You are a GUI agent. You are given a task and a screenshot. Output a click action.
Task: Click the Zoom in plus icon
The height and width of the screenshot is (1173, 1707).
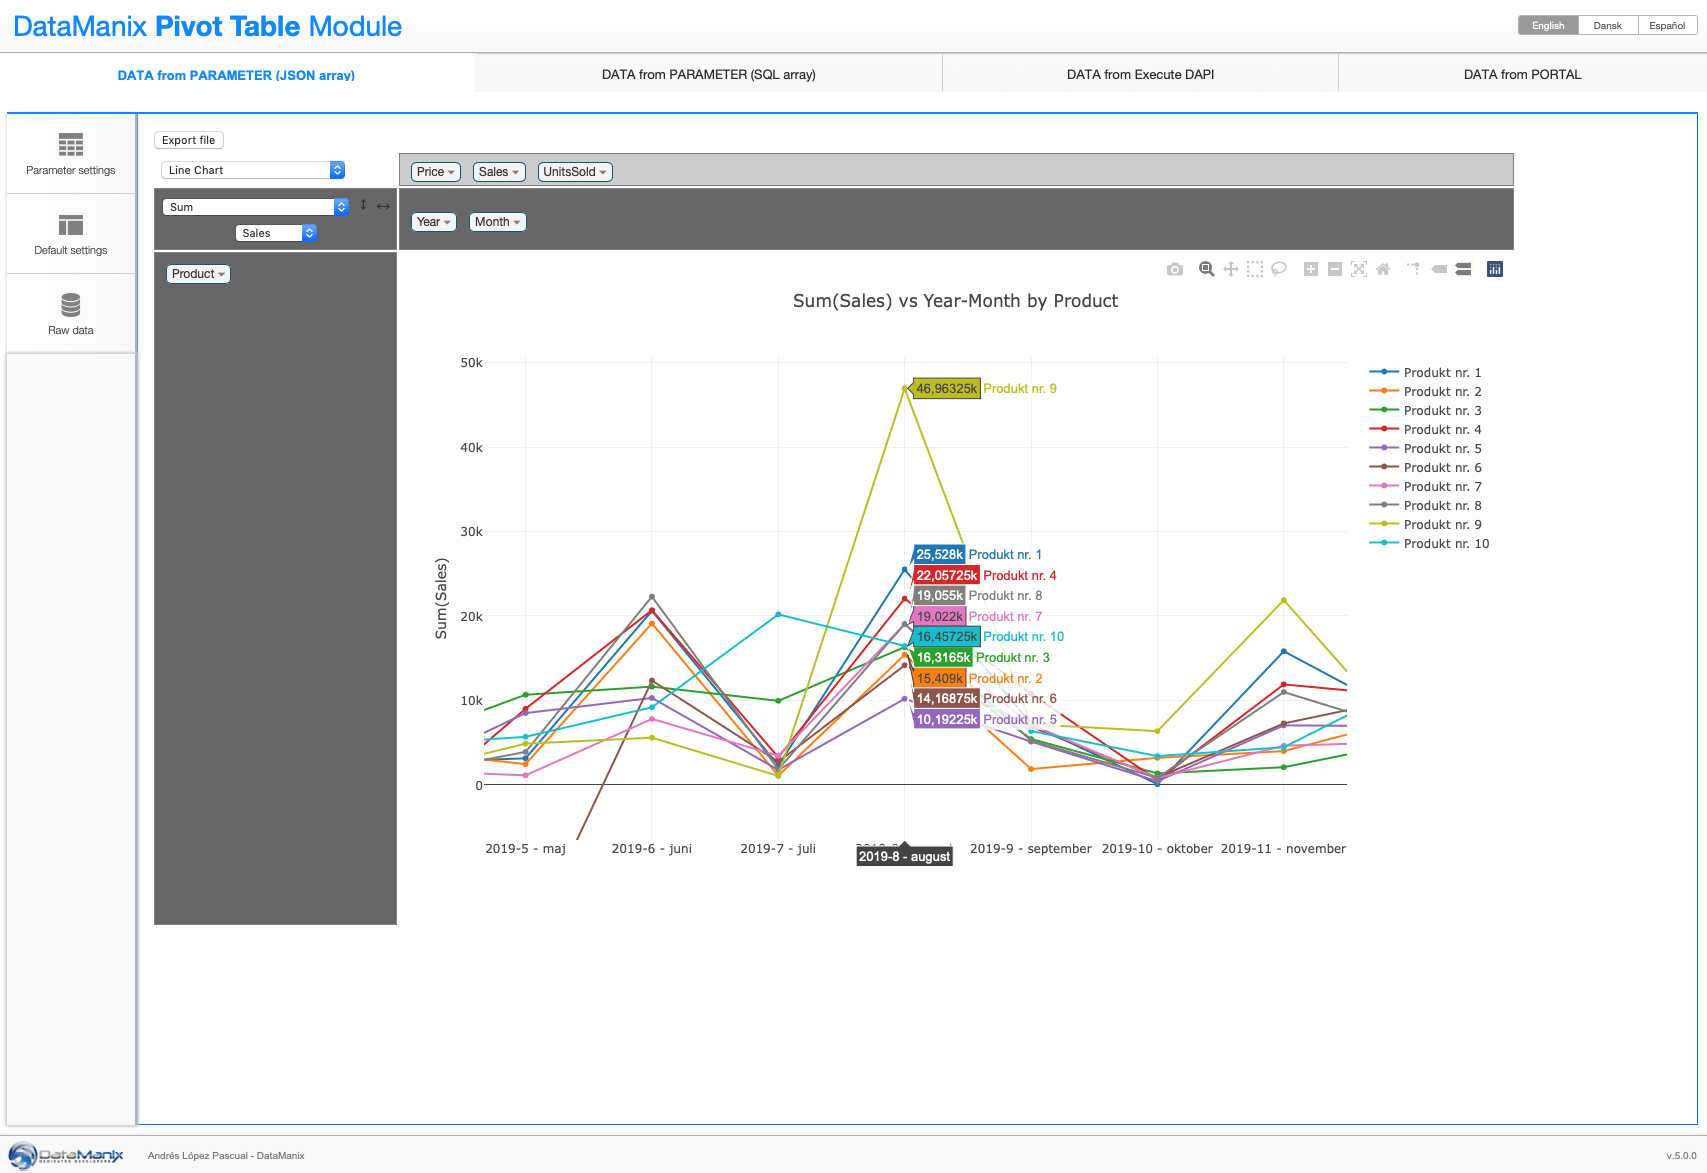(x=1311, y=269)
